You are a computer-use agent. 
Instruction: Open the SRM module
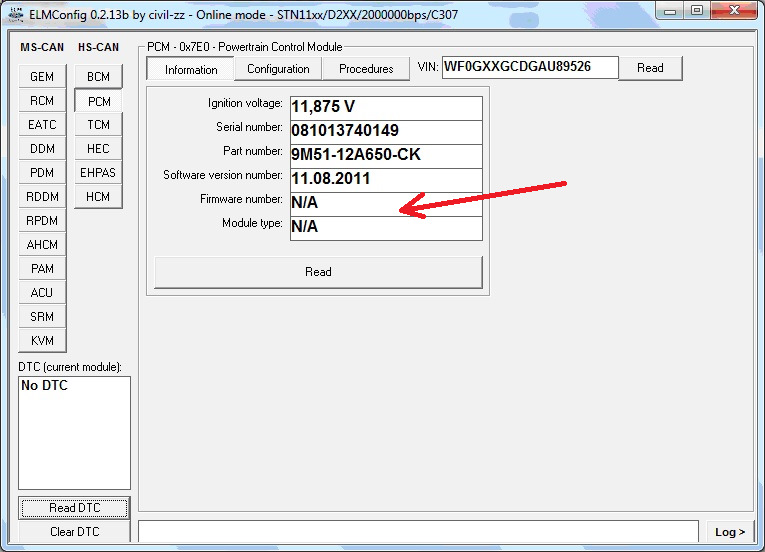[42, 316]
